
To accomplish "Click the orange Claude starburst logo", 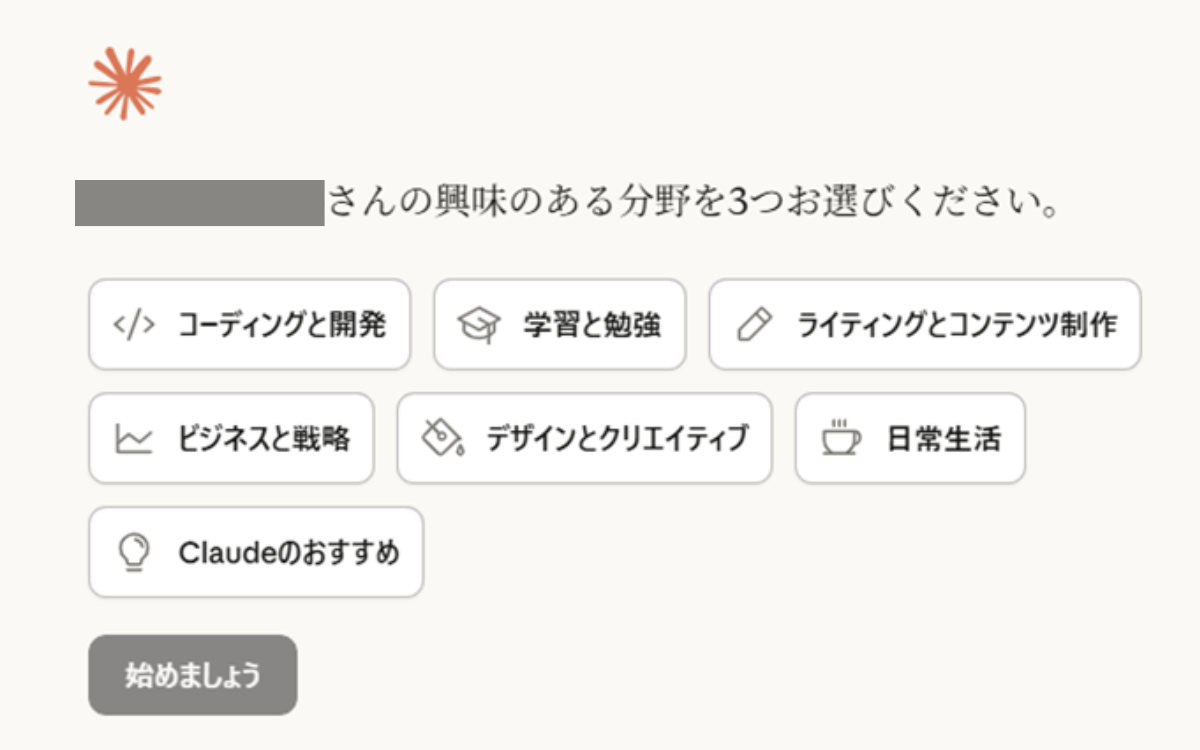I will tap(125, 84).
